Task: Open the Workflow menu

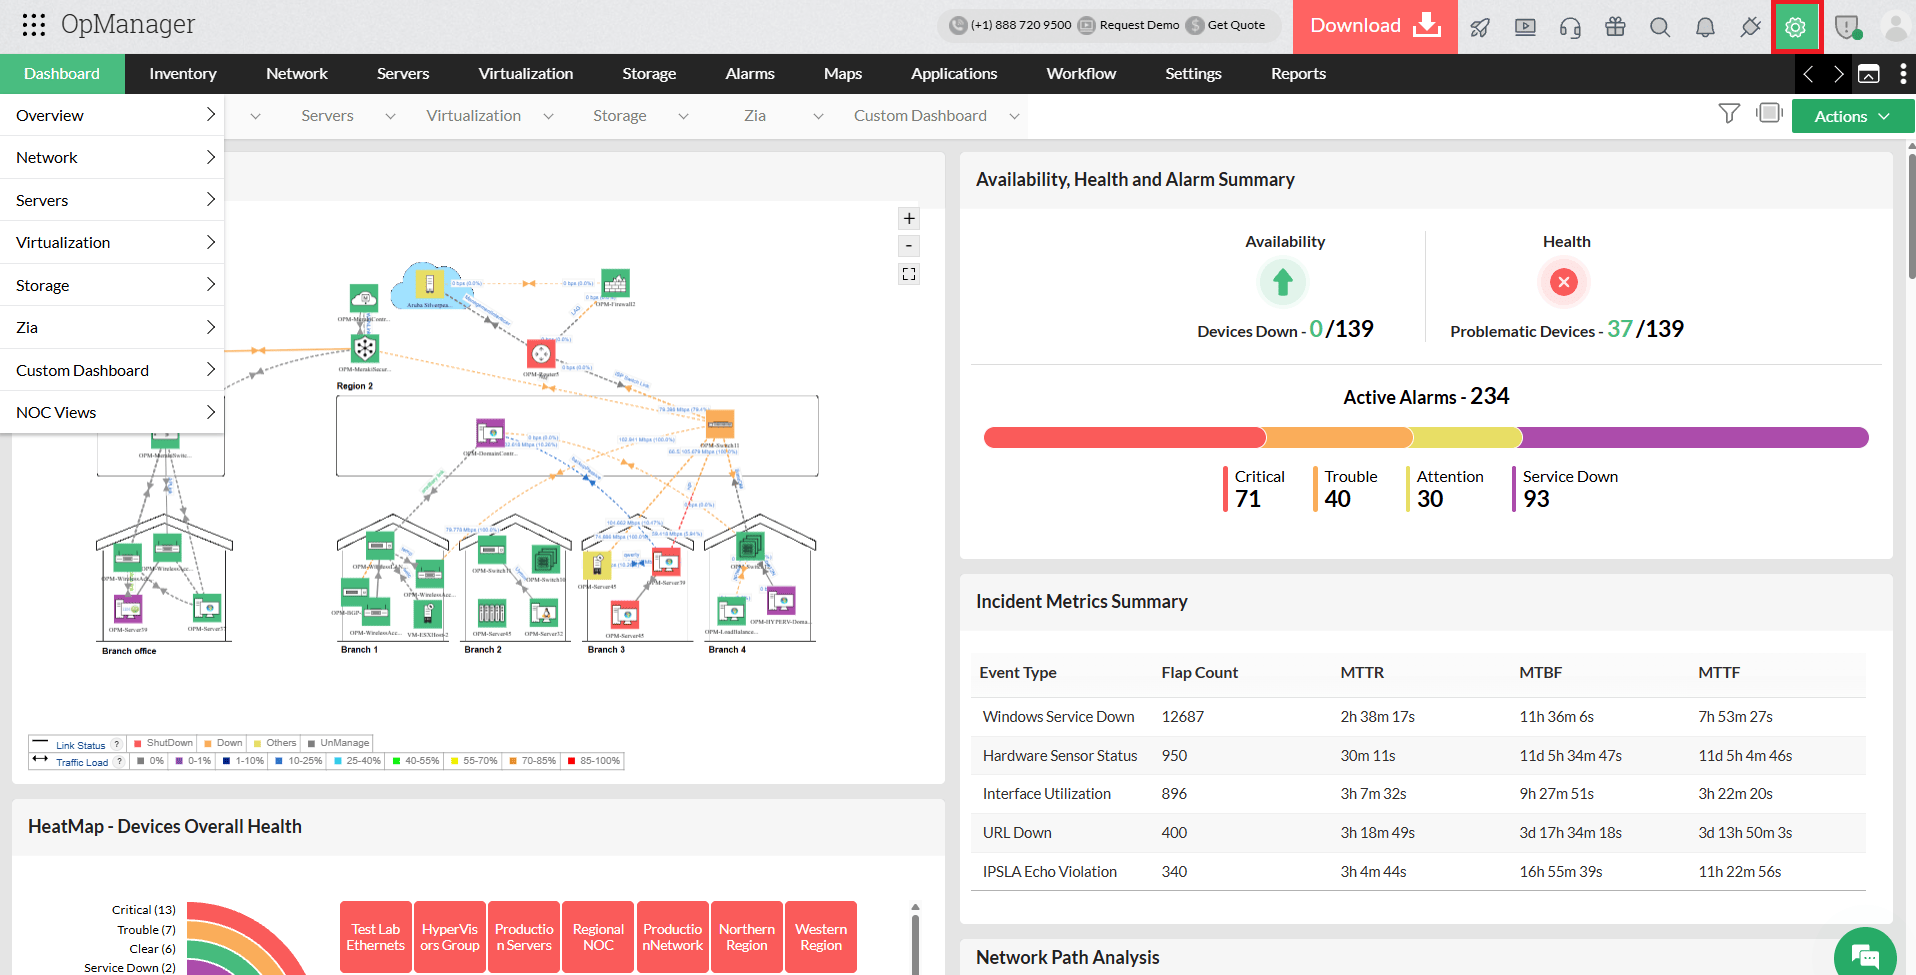Action: pyautogui.click(x=1081, y=74)
